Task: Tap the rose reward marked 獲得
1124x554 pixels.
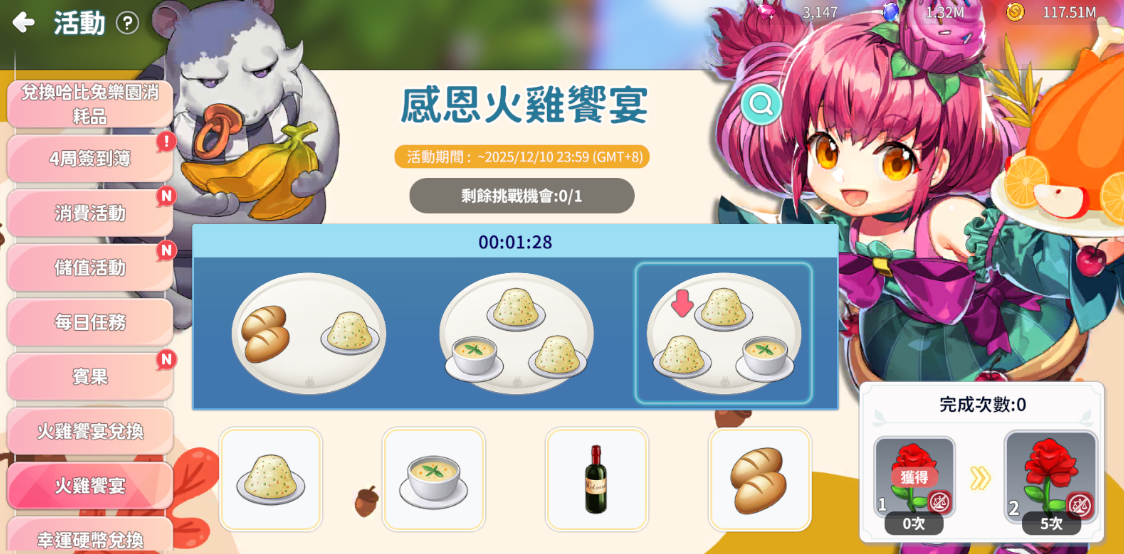Action: pyautogui.click(x=914, y=484)
